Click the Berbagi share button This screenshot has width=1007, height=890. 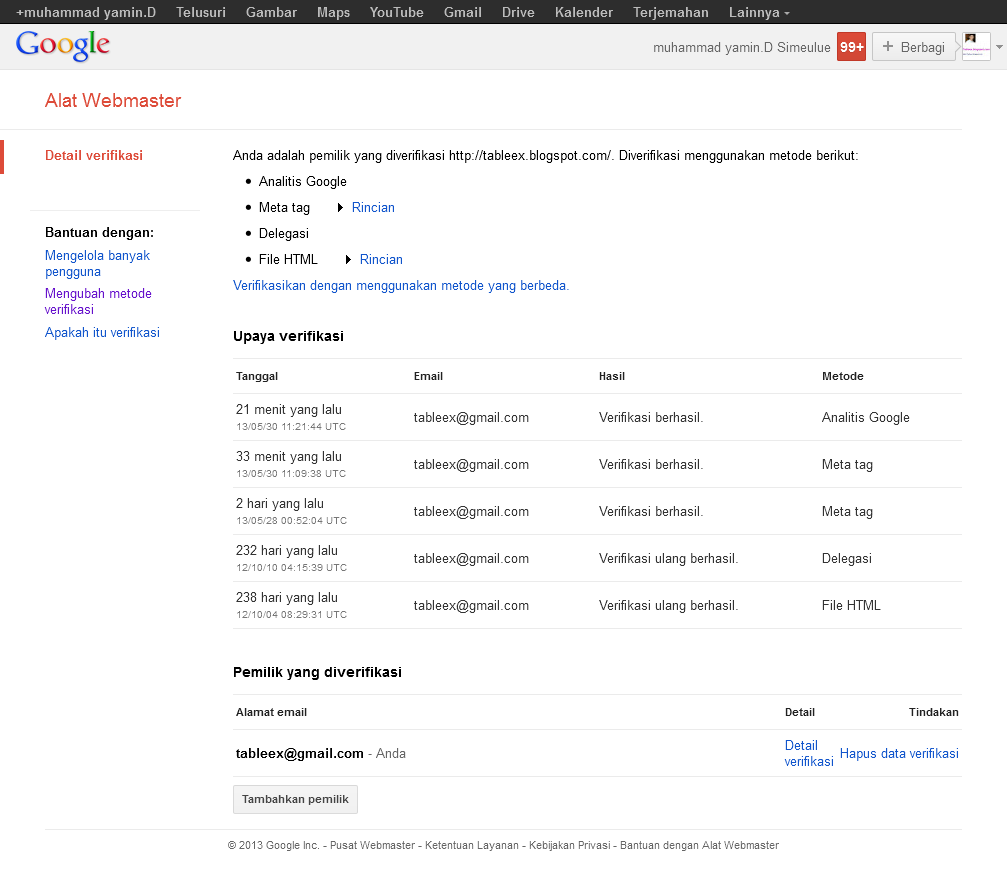[x=913, y=47]
